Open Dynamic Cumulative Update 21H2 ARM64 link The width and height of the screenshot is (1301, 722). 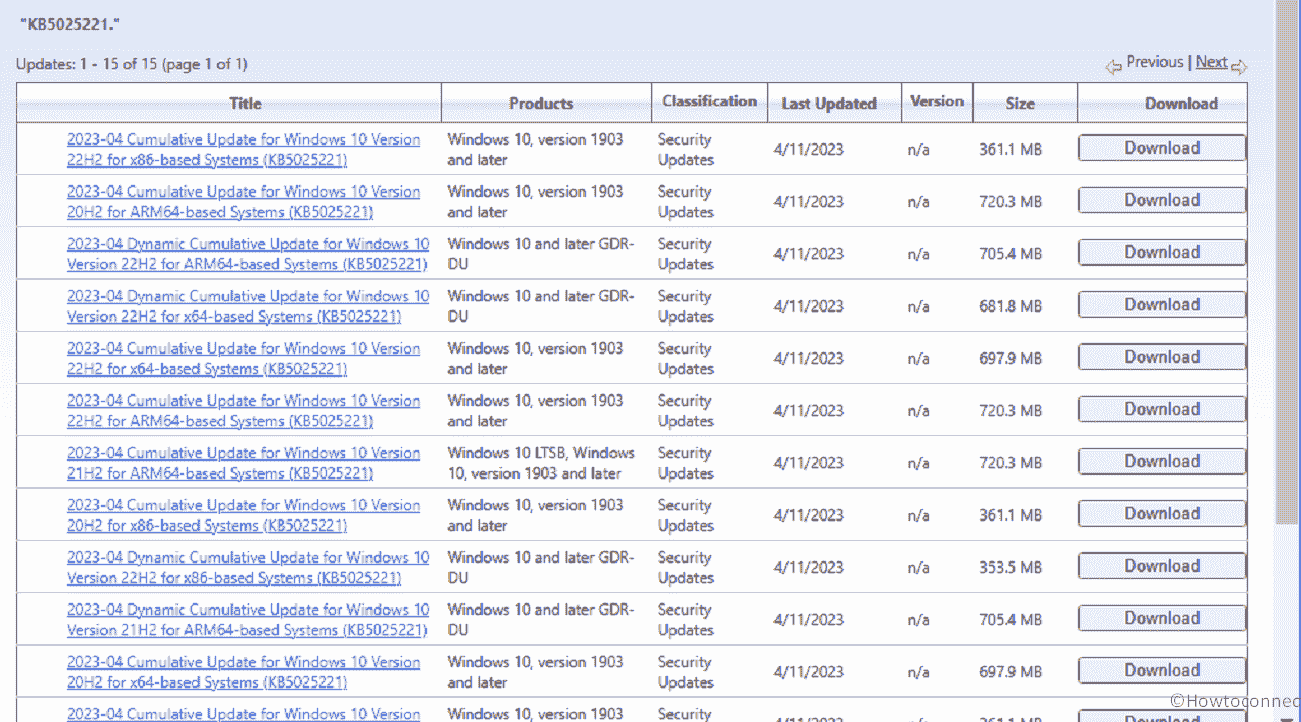[248, 620]
